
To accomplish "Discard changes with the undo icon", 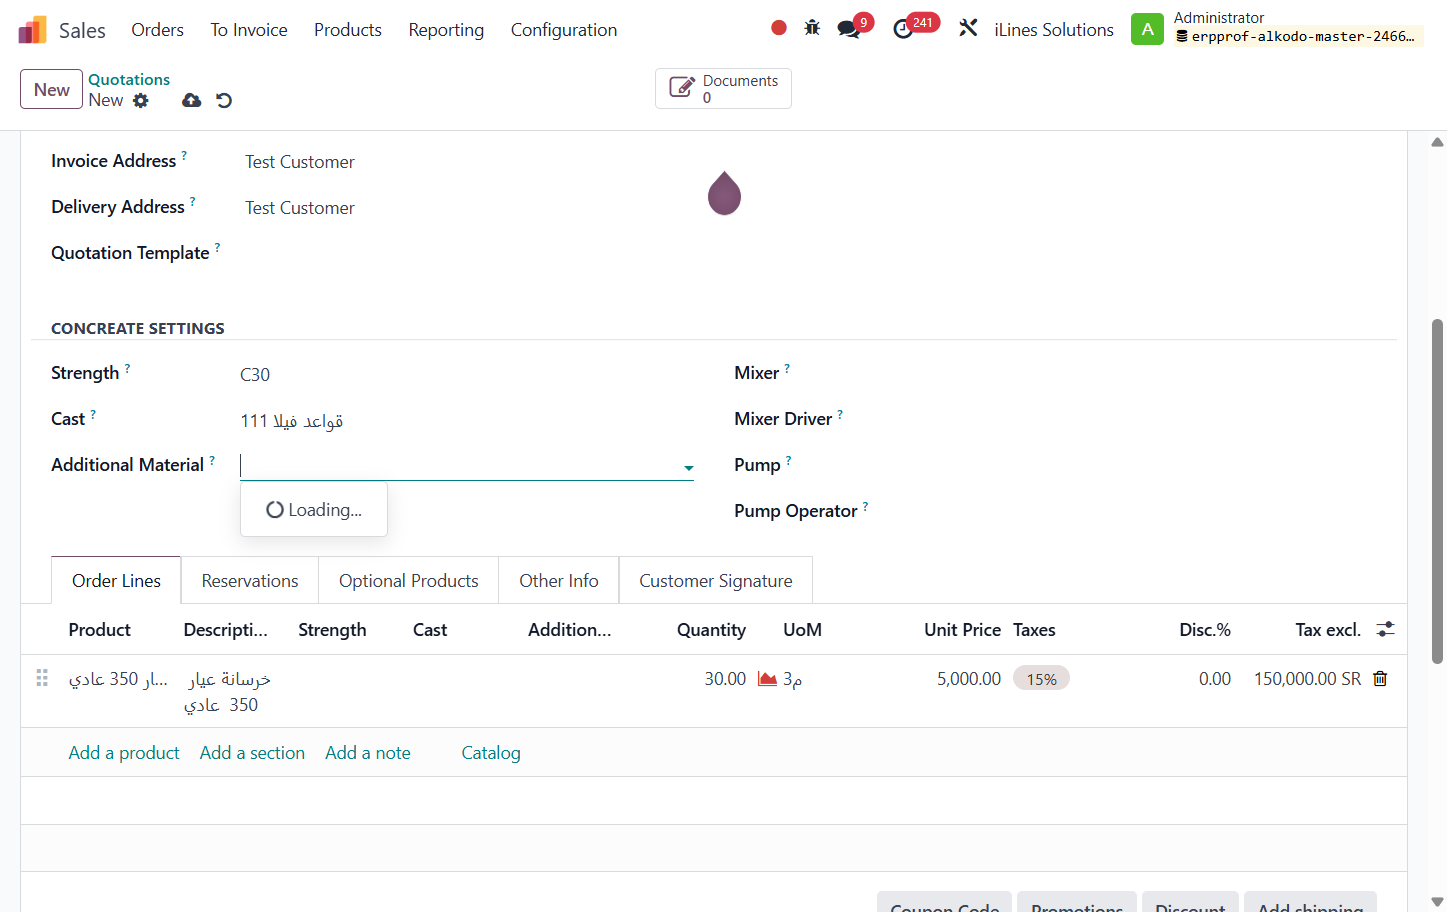I will click(x=224, y=100).
